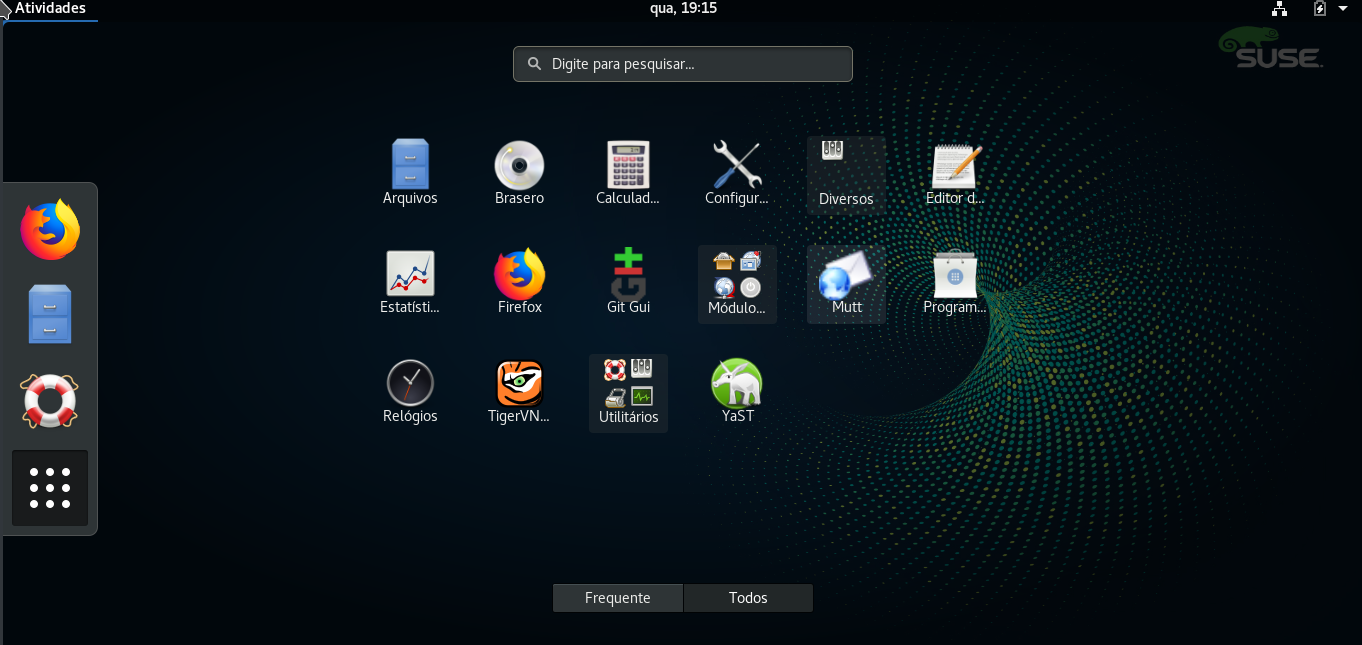Switch to the Todos applications view
1362x645 pixels.
(748, 597)
